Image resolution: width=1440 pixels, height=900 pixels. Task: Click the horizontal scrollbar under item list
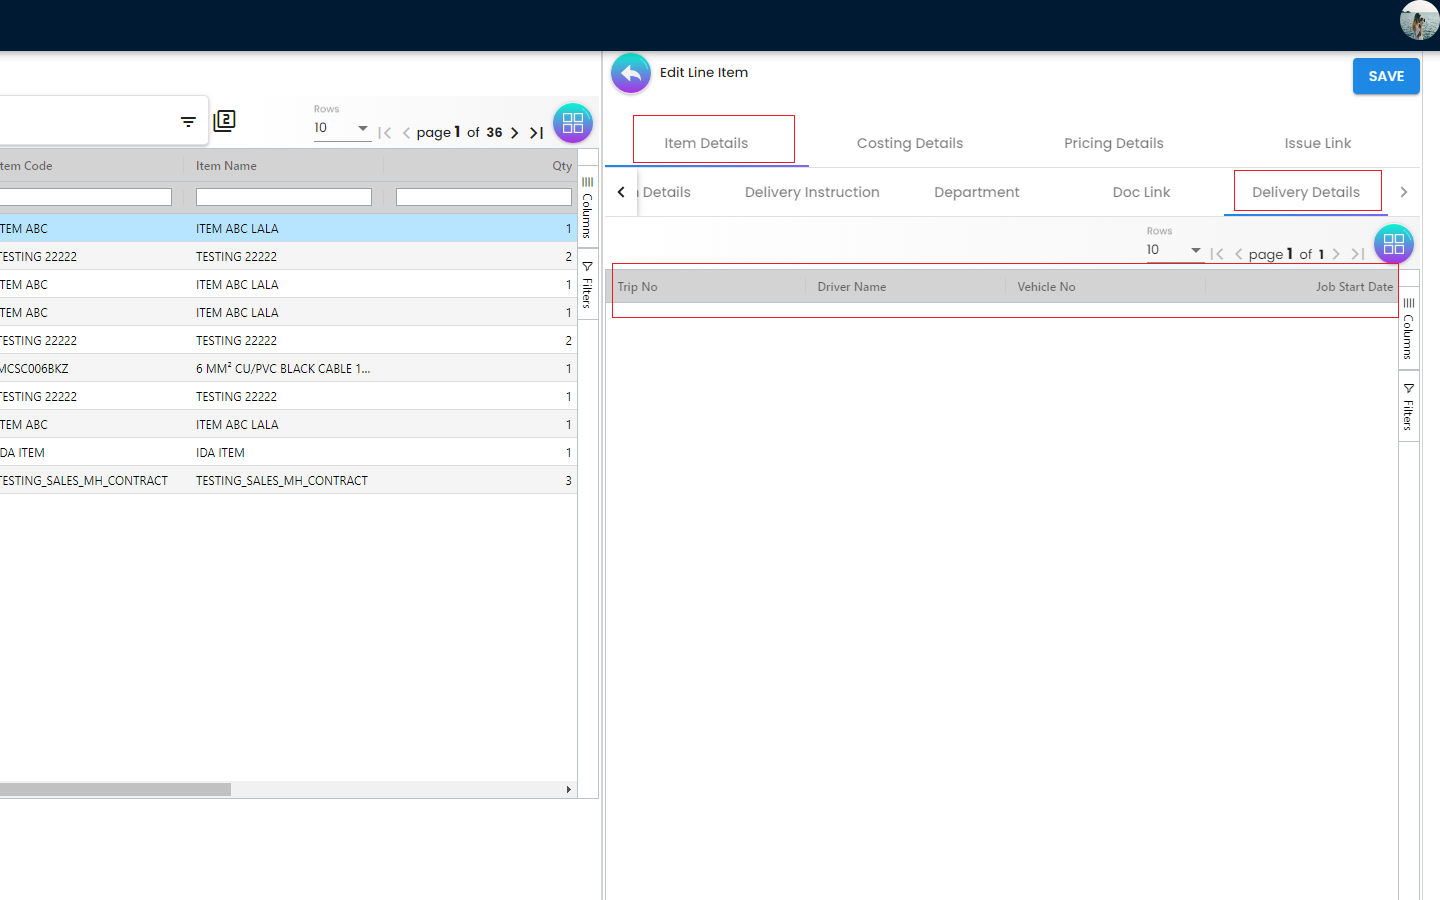(115, 790)
